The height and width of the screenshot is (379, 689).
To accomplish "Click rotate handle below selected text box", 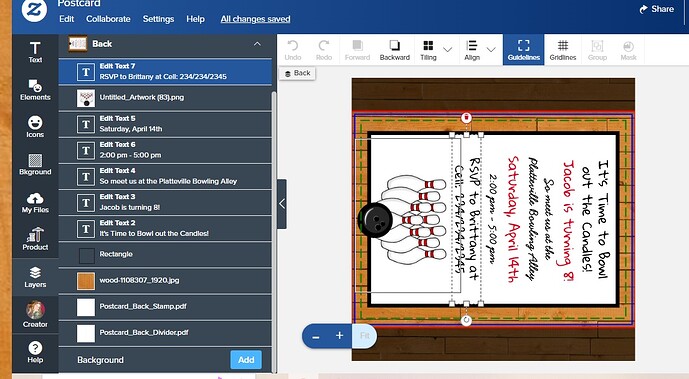I will tap(466, 321).
